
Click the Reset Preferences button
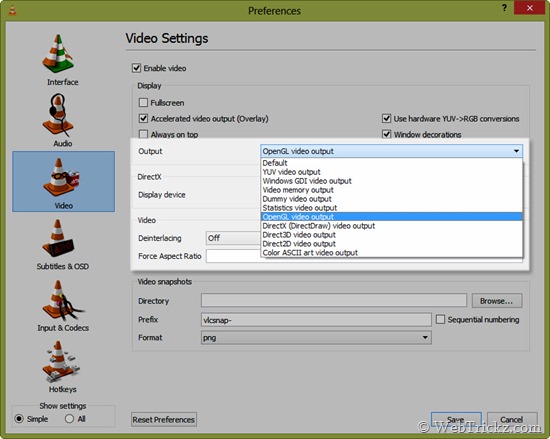tap(164, 419)
